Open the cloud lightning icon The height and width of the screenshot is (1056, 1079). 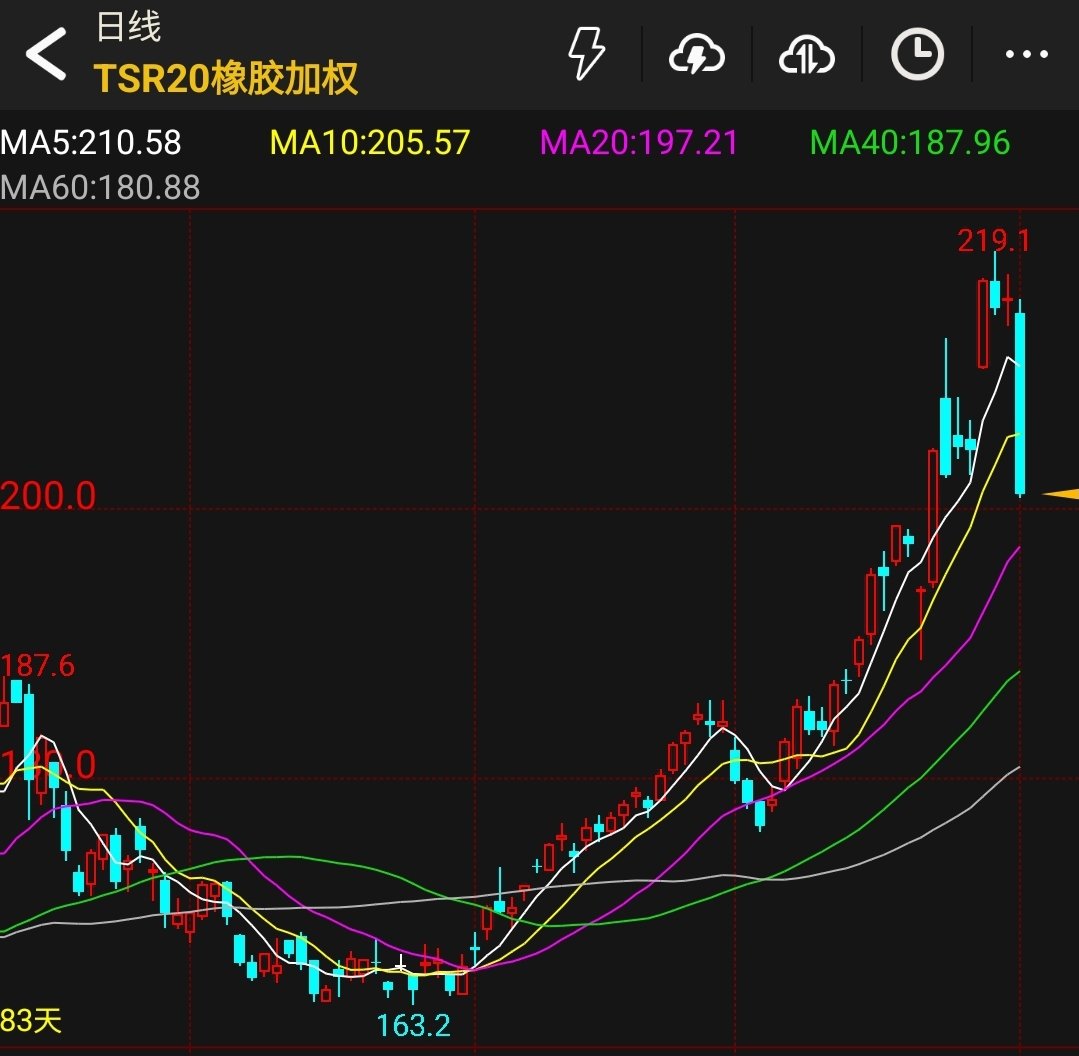click(x=696, y=54)
